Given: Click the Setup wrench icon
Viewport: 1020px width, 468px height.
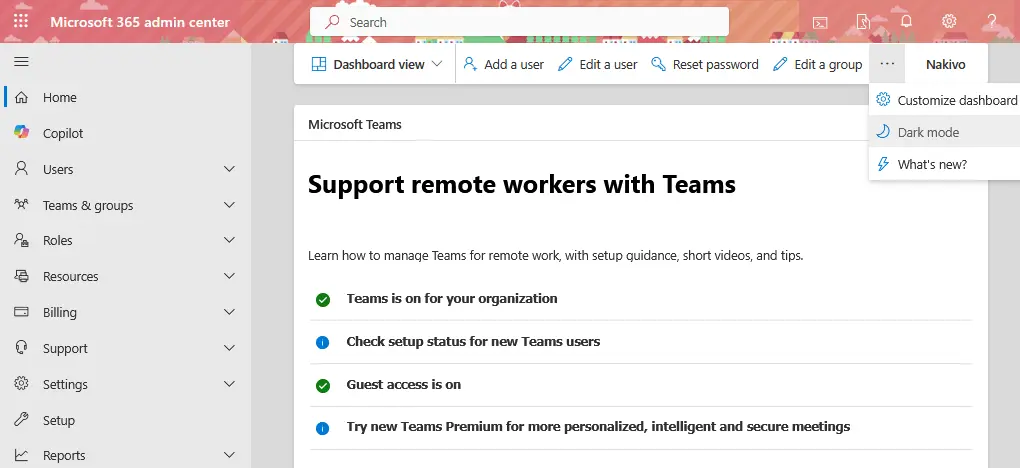Looking at the screenshot, I should tap(21, 419).
